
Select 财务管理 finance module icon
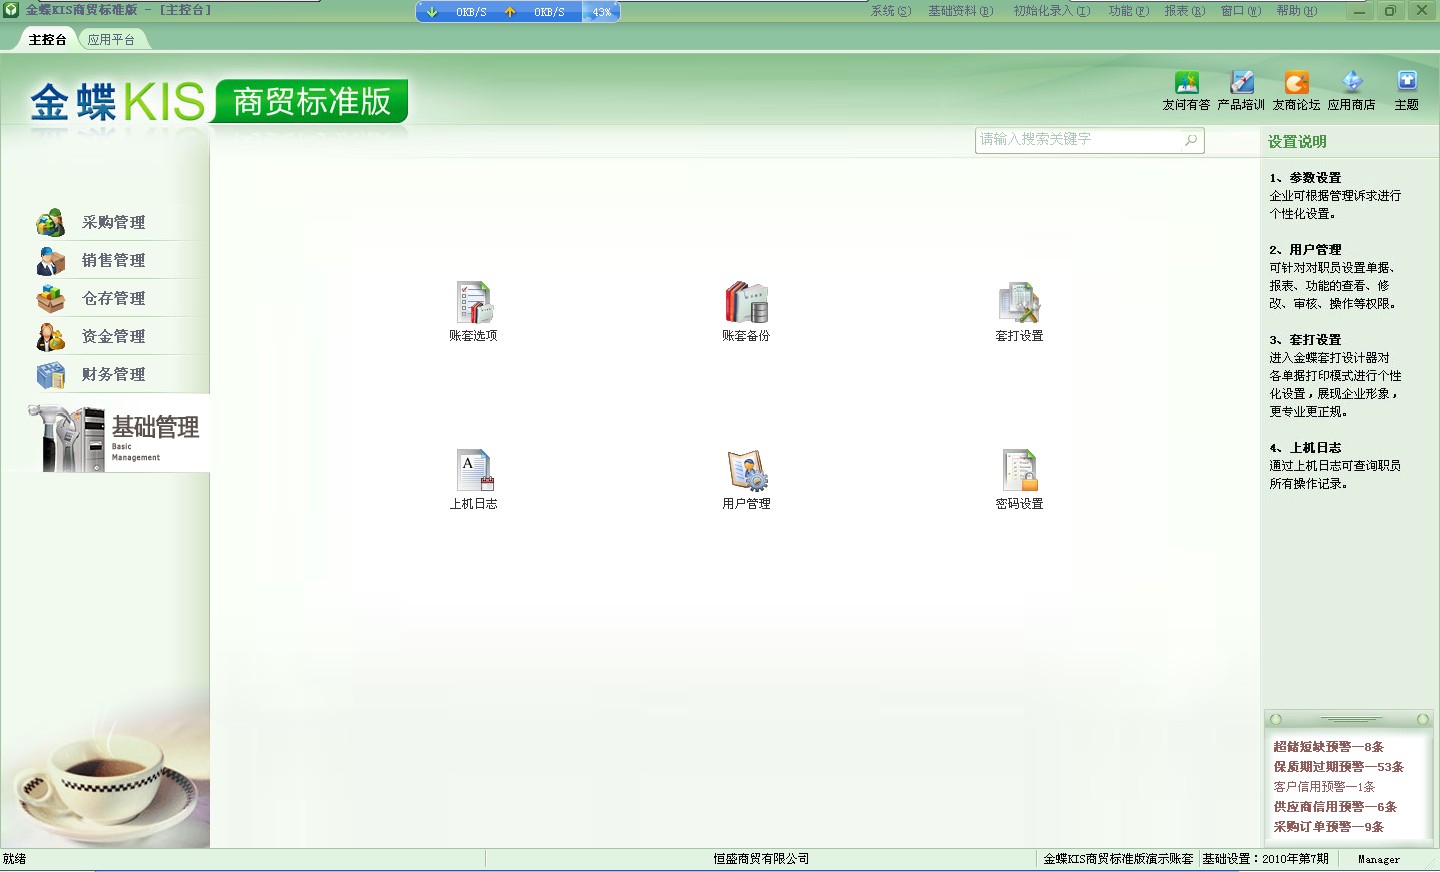tap(51, 374)
